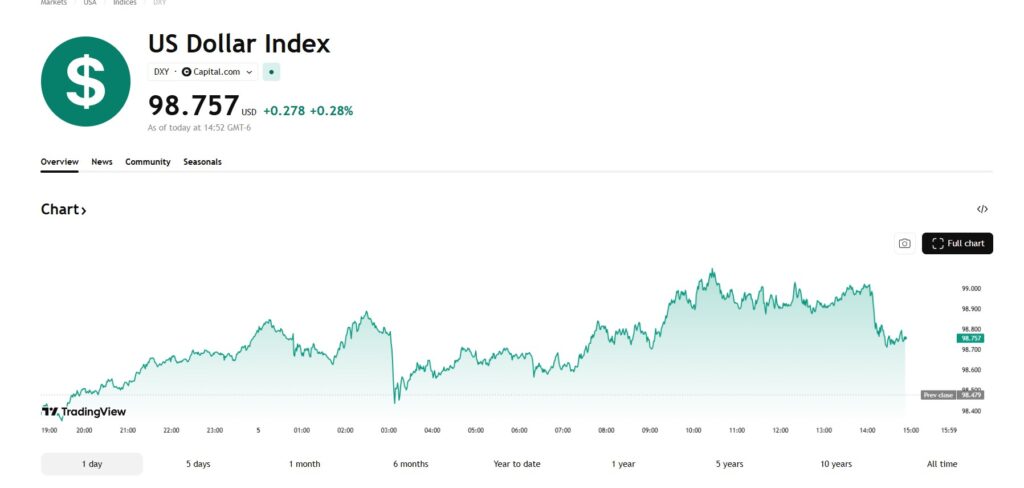Click the Capital.com provider logo icon
The height and width of the screenshot is (488, 1024).
click(186, 72)
